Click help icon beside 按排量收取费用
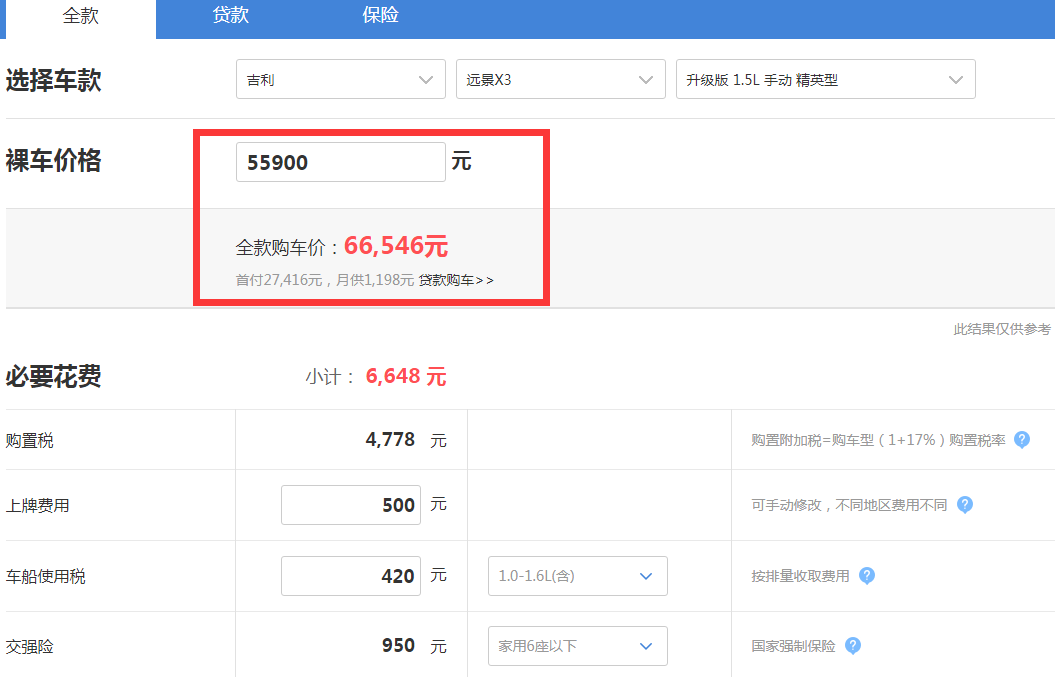Screen dimensions: 1055x677 [x=867, y=576]
